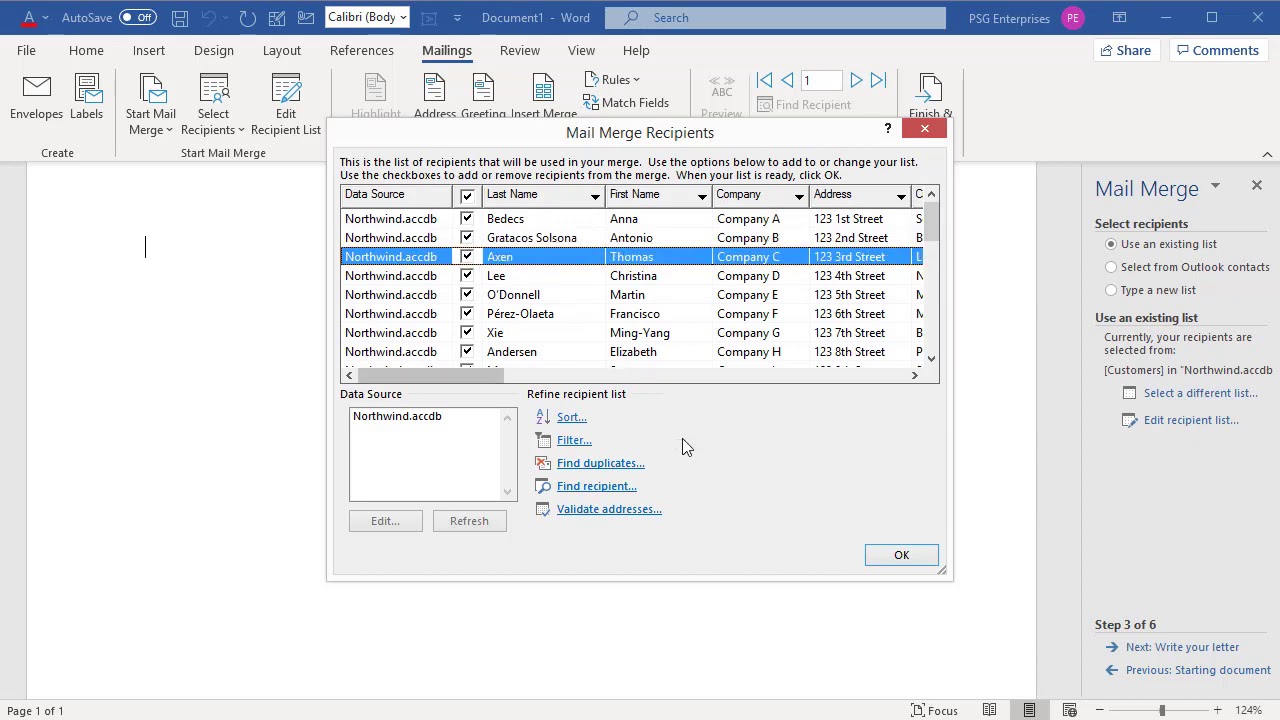Switch to the References tab
This screenshot has width=1280, height=720.
[362, 50]
